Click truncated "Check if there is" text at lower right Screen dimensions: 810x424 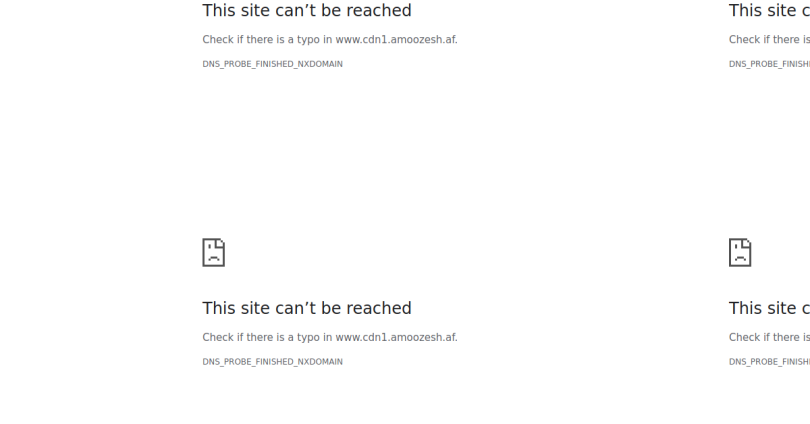click(x=769, y=337)
